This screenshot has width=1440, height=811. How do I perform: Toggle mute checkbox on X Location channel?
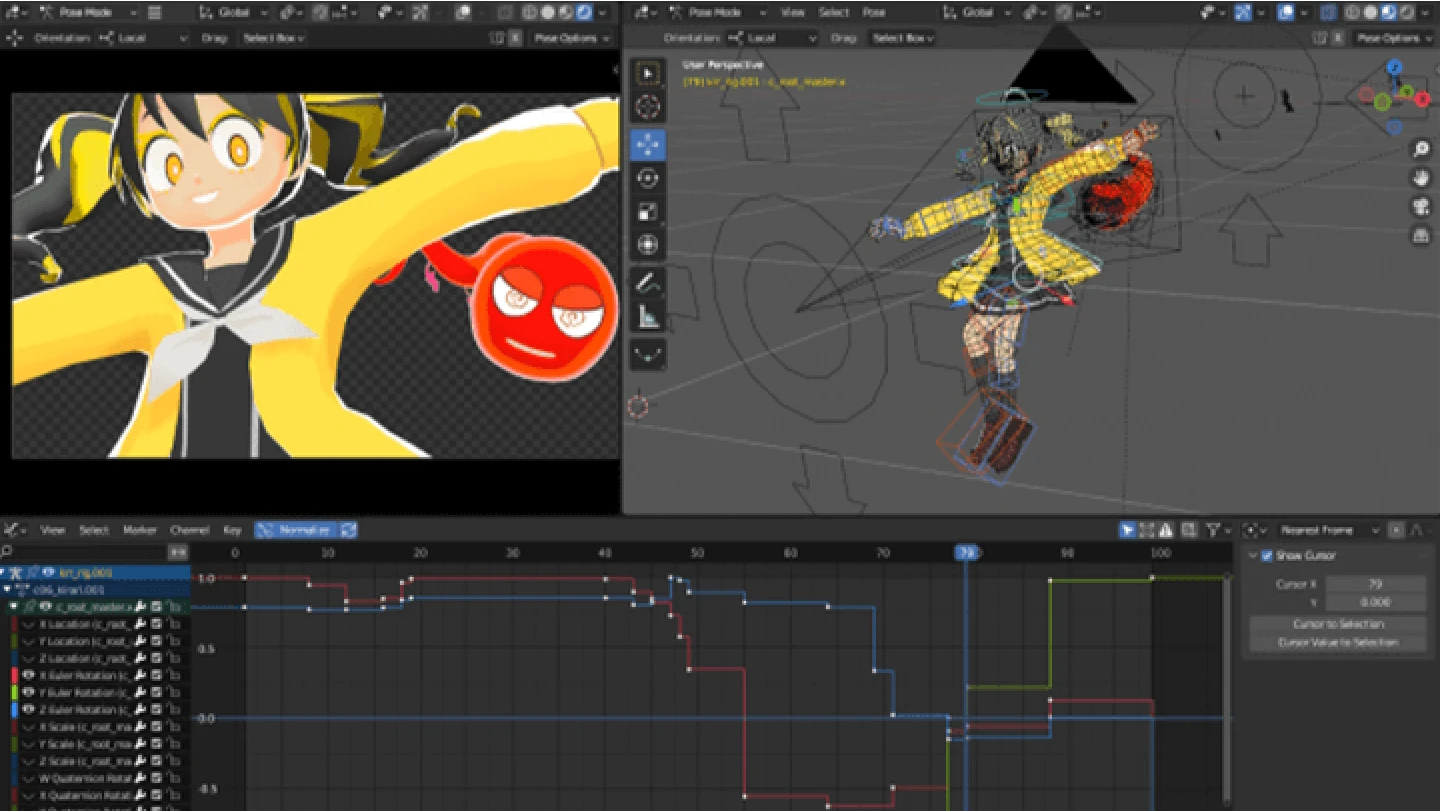point(157,625)
